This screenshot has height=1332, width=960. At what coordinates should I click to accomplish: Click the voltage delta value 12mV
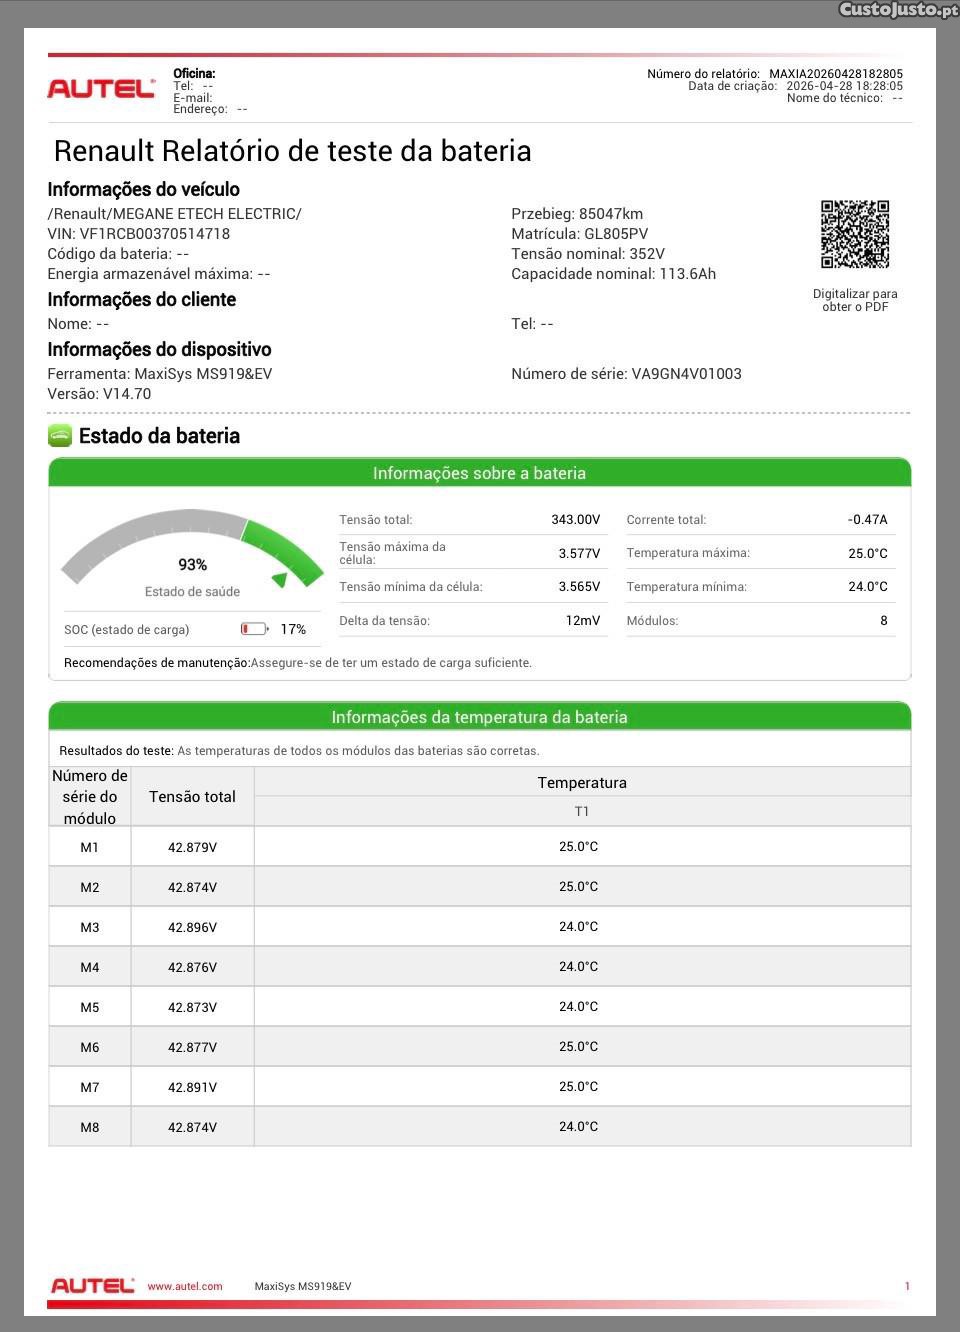pyautogui.click(x=583, y=621)
